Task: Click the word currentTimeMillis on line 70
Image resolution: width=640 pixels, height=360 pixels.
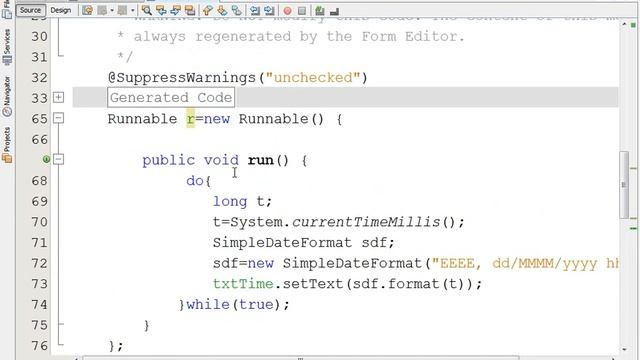Action: tap(367, 222)
